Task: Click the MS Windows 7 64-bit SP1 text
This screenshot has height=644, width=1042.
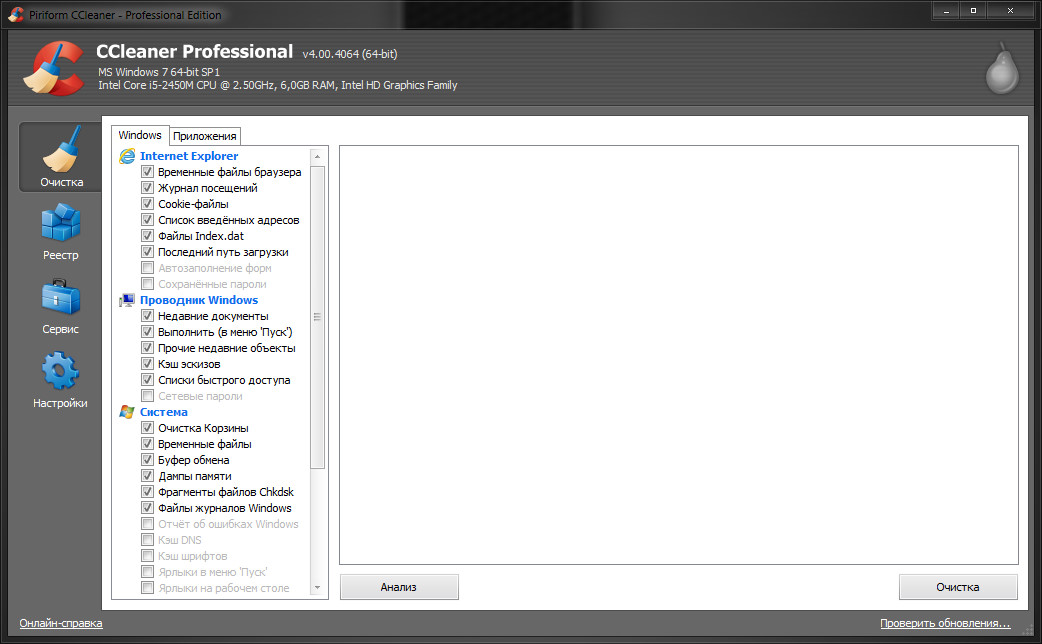Action: 159,72
